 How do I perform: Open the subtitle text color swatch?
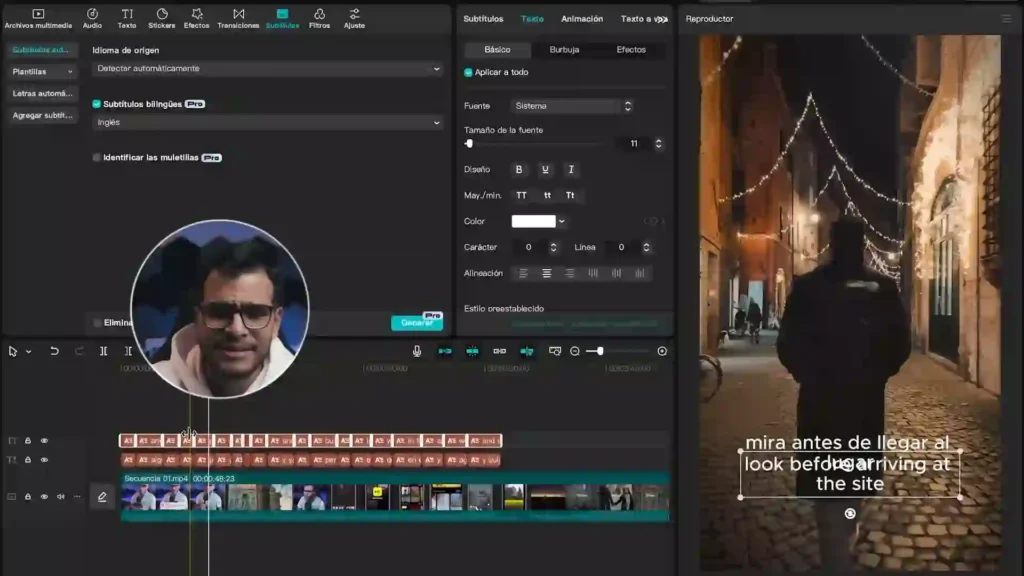click(535, 221)
